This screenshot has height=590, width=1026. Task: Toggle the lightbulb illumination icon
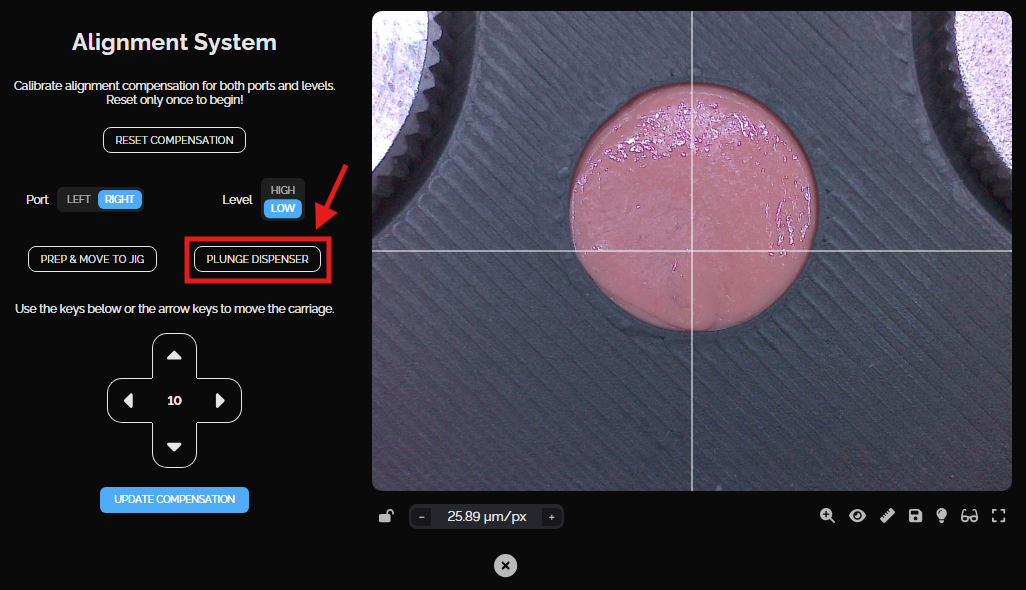coord(941,516)
